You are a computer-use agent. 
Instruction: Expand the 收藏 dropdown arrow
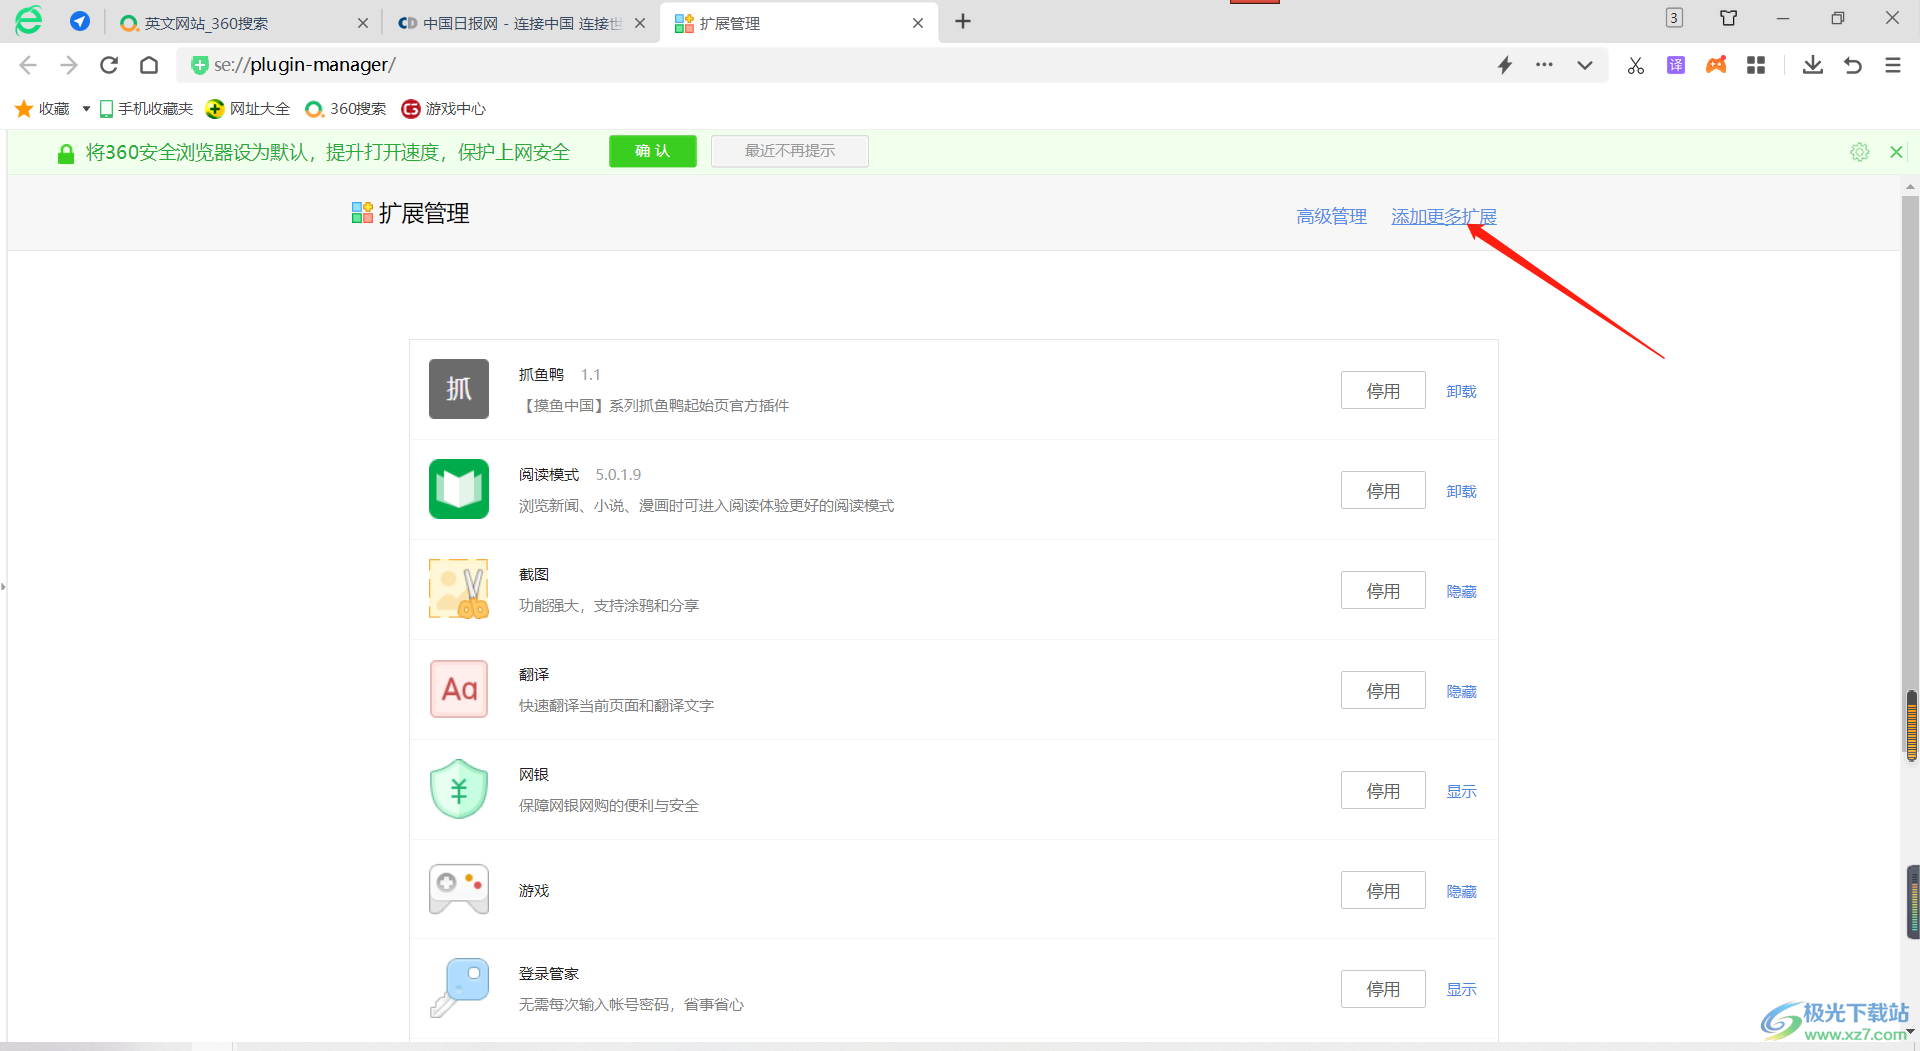tap(86, 108)
